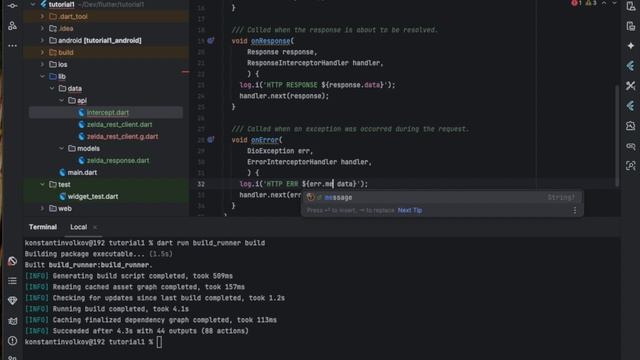Switch to the Terminal tab label
This screenshot has width=640, height=360.
43,227
